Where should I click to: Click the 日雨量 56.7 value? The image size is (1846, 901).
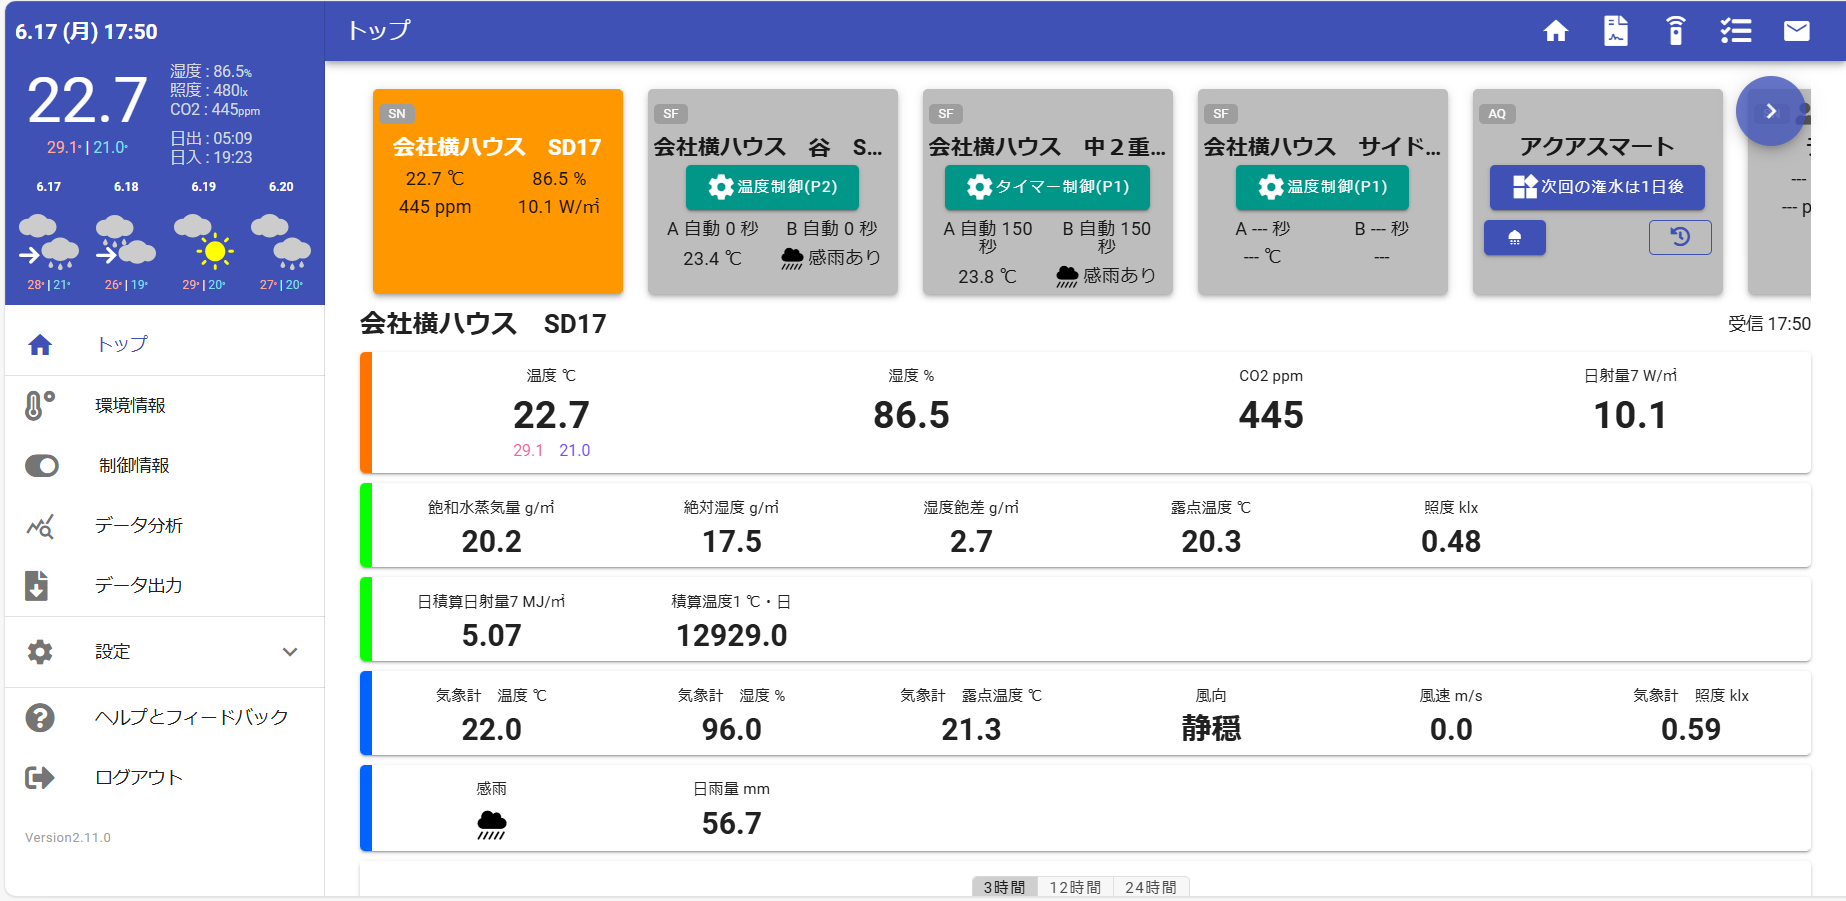point(731,823)
